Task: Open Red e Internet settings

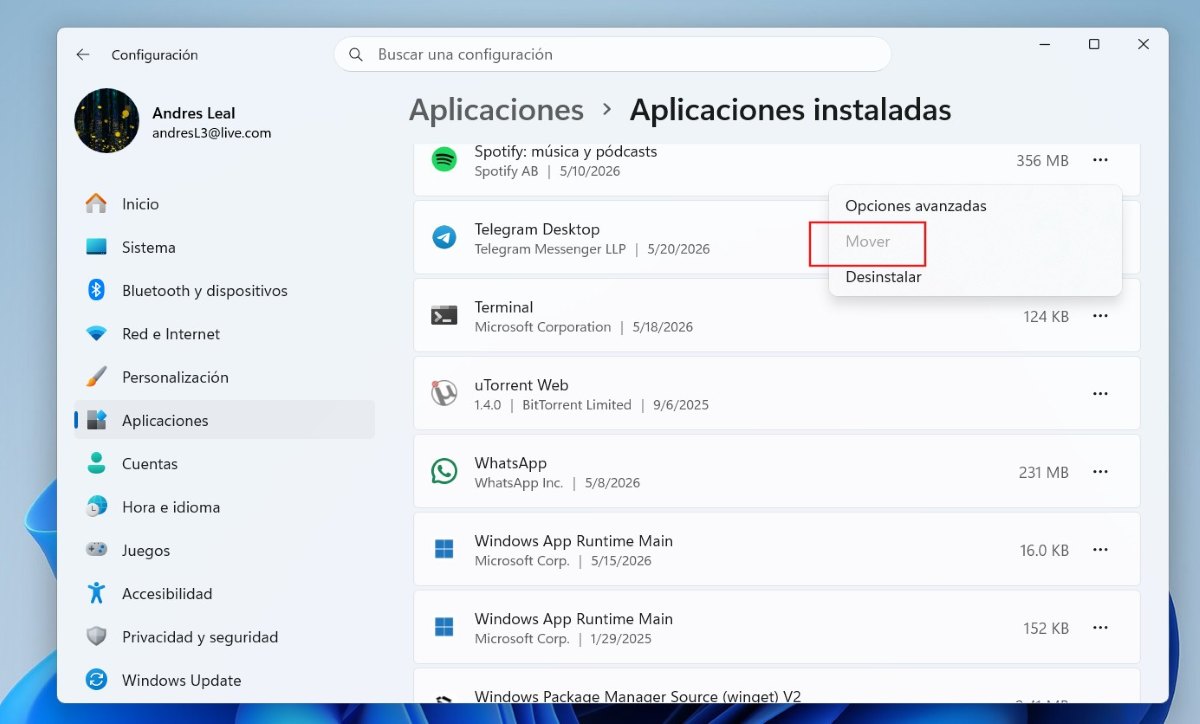Action: (x=224, y=334)
